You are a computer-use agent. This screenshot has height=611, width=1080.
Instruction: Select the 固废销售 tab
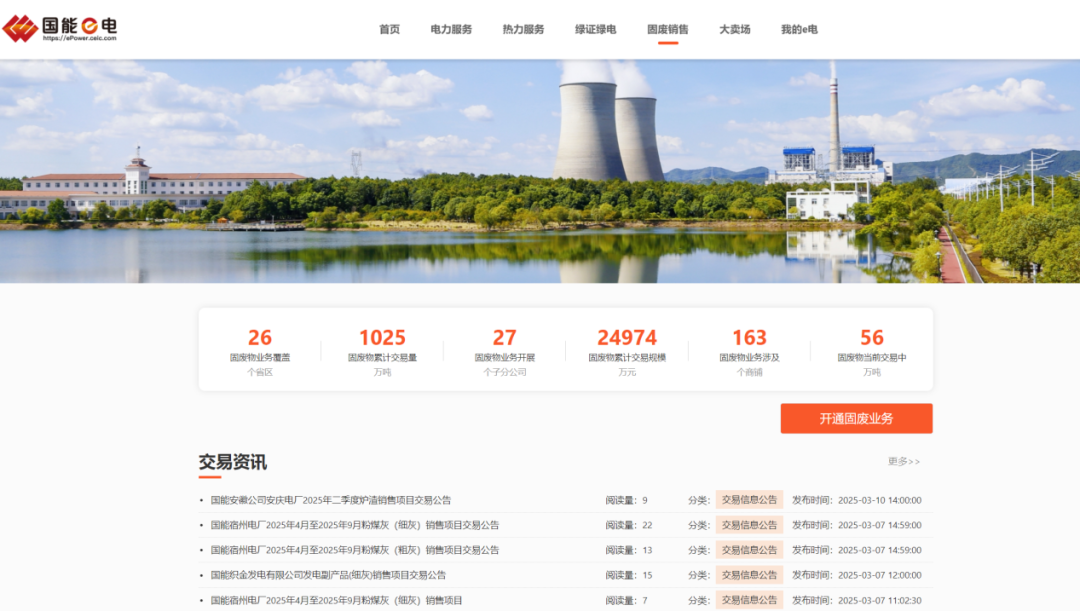[x=667, y=30]
